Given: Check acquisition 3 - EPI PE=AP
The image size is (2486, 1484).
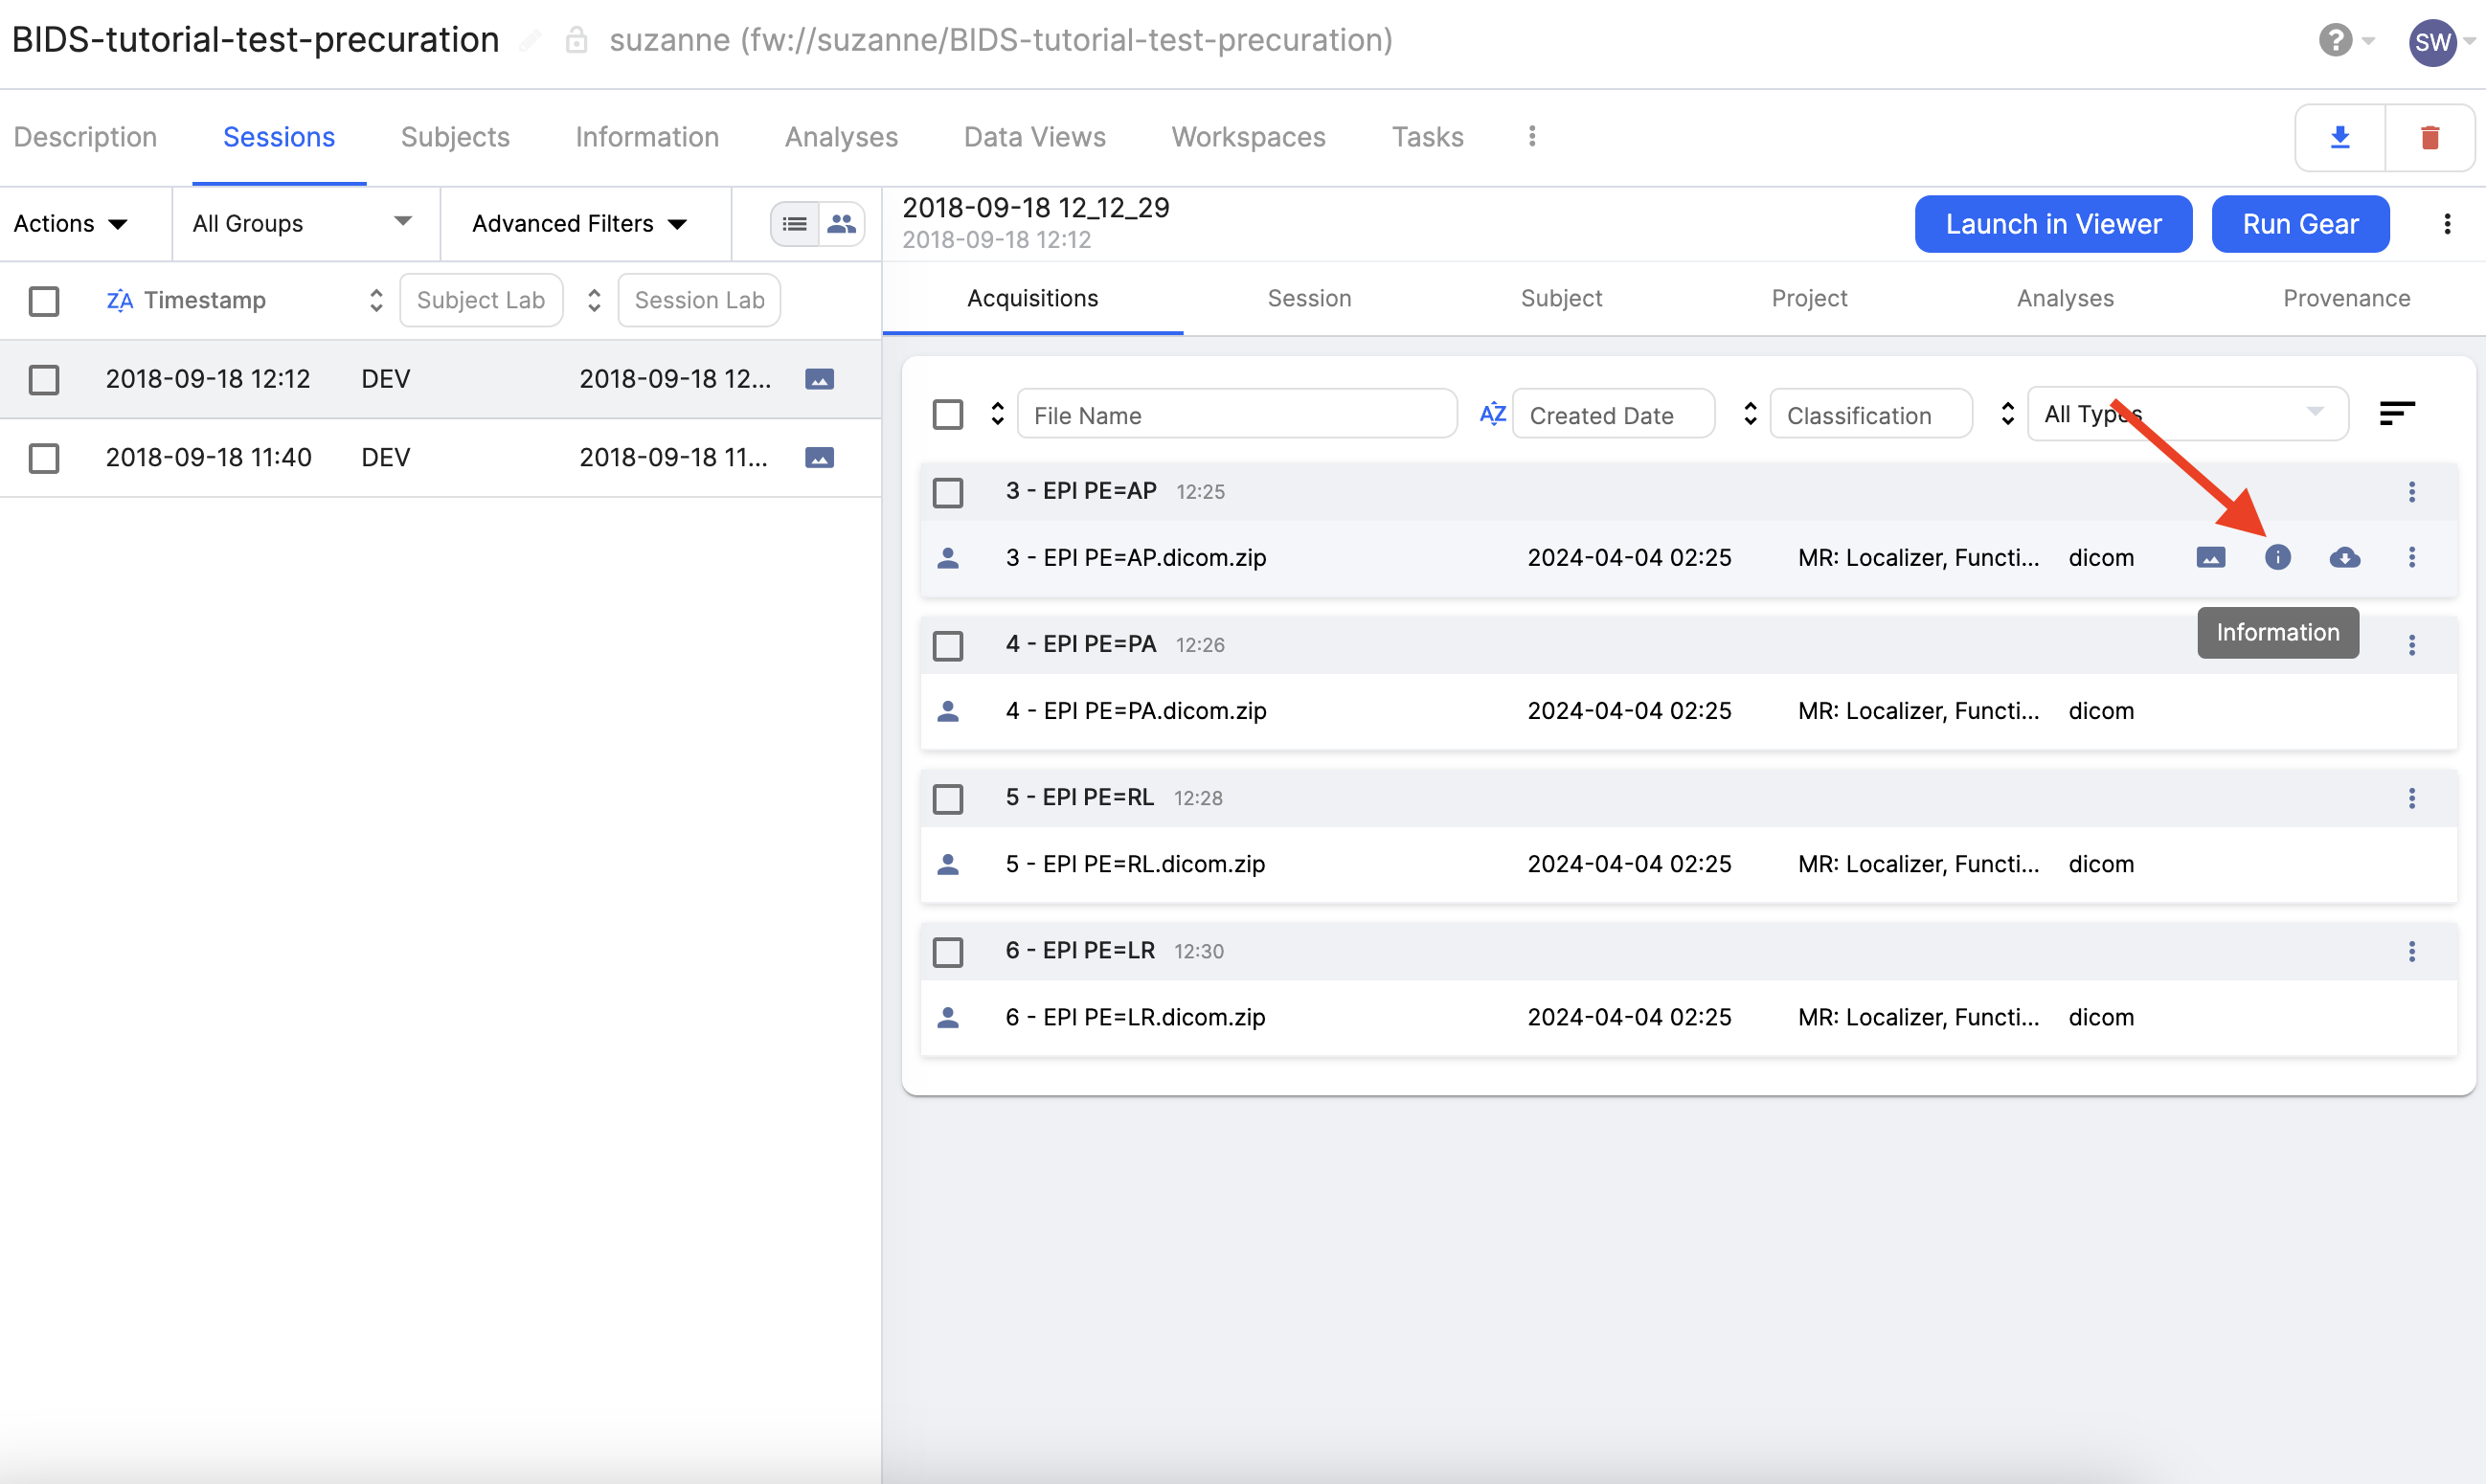Looking at the screenshot, I should click(x=947, y=493).
